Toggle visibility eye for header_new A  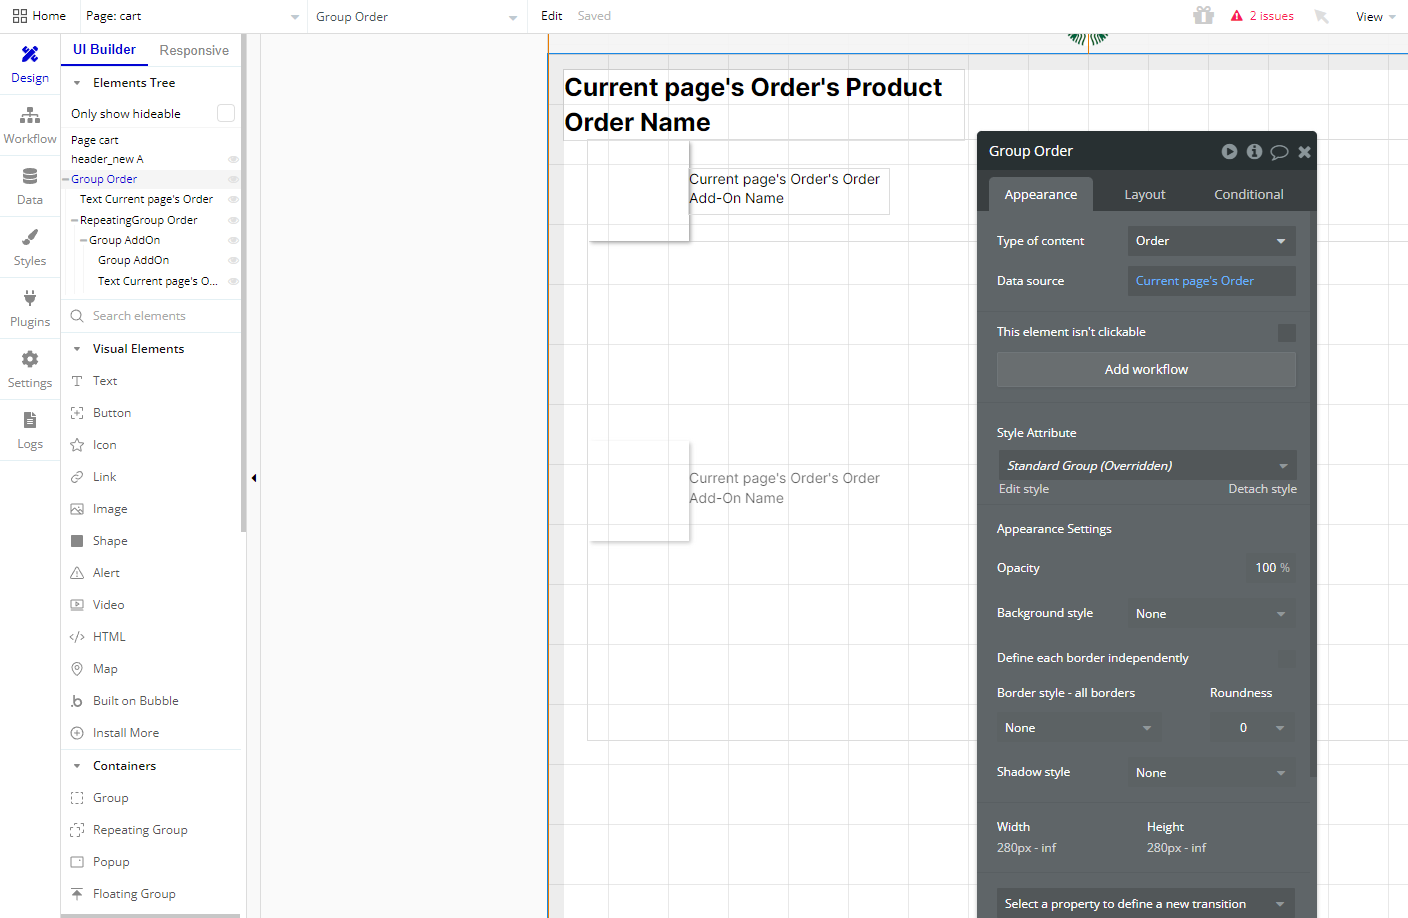(233, 159)
